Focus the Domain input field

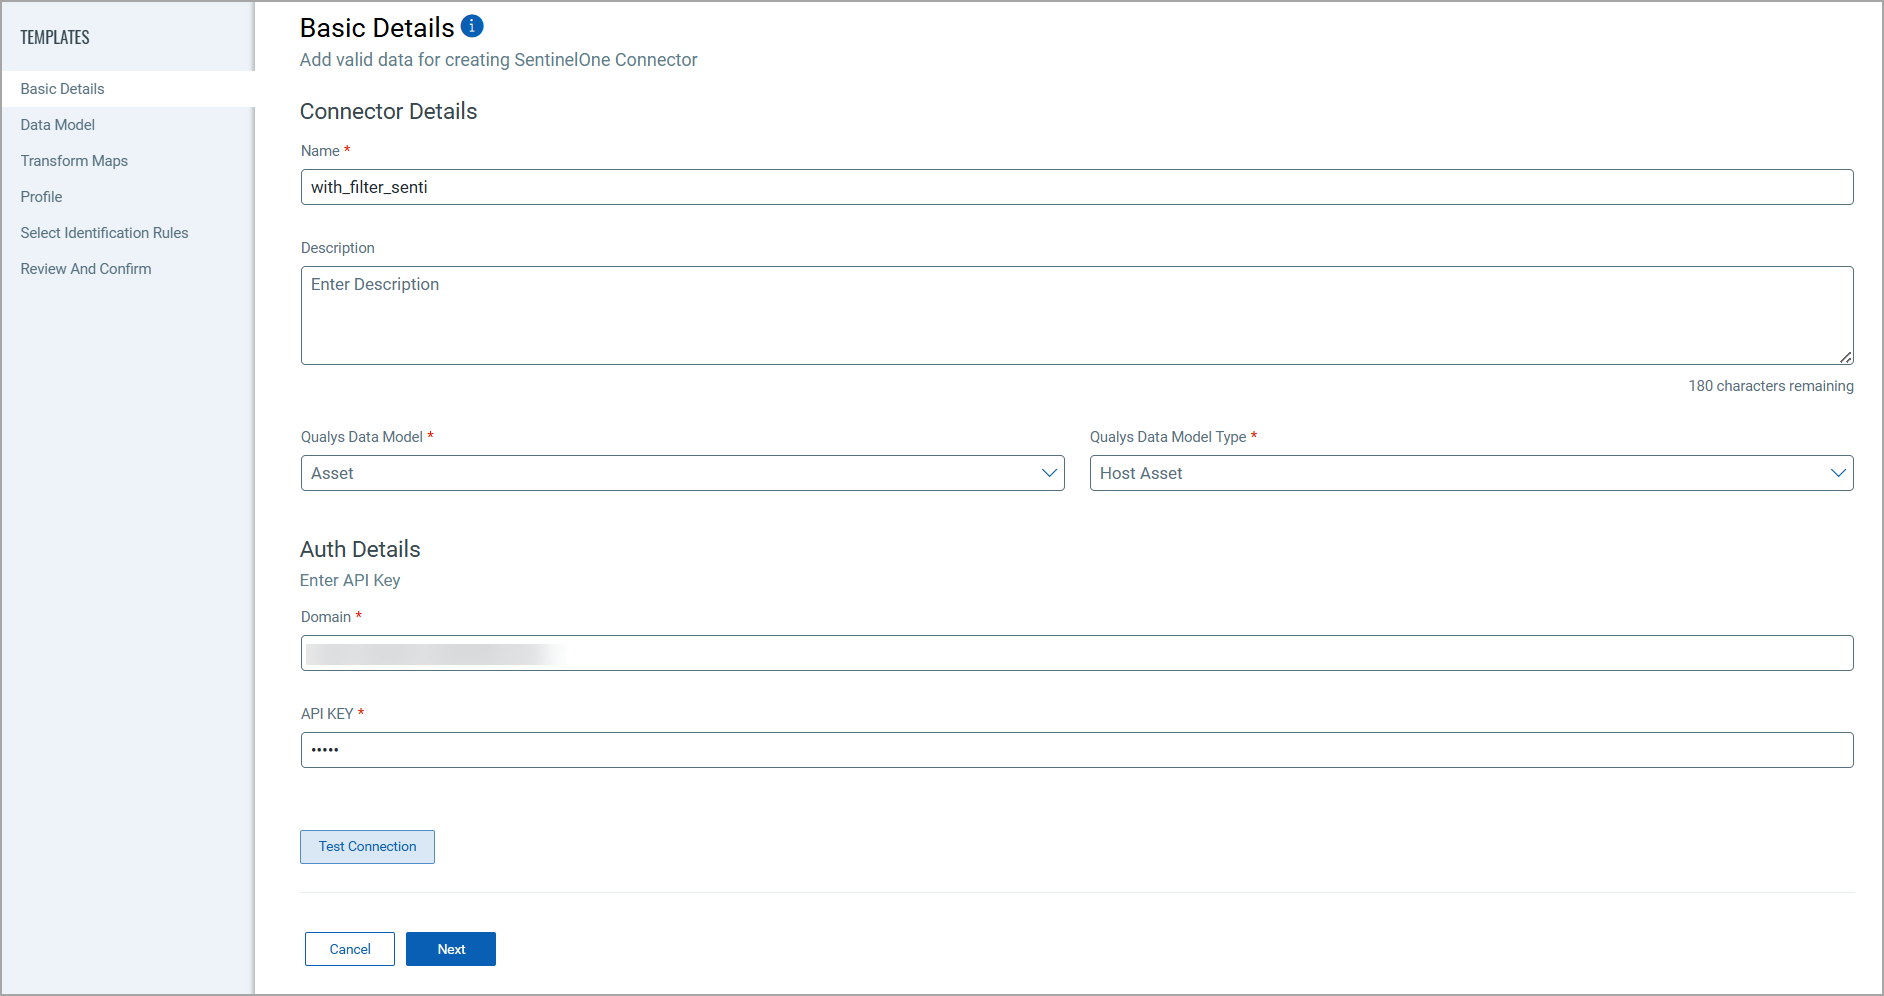click(1076, 653)
